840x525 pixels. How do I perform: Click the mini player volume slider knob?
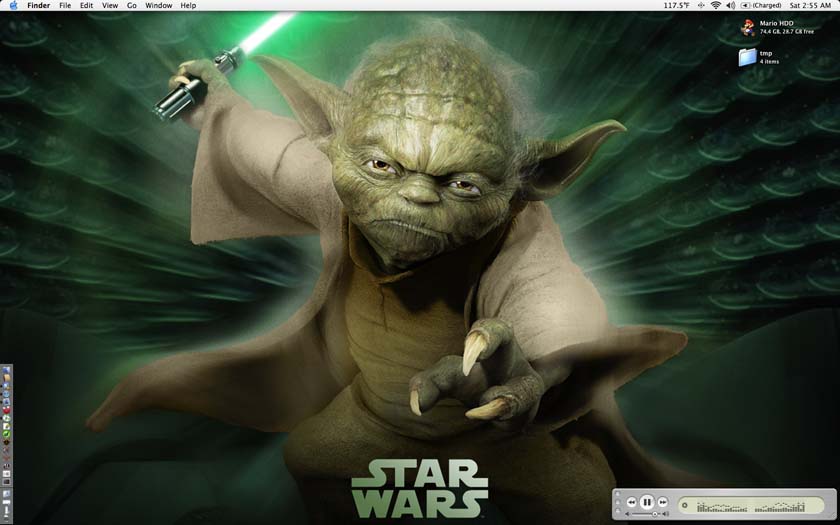pyautogui.click(x=655, y=514)
